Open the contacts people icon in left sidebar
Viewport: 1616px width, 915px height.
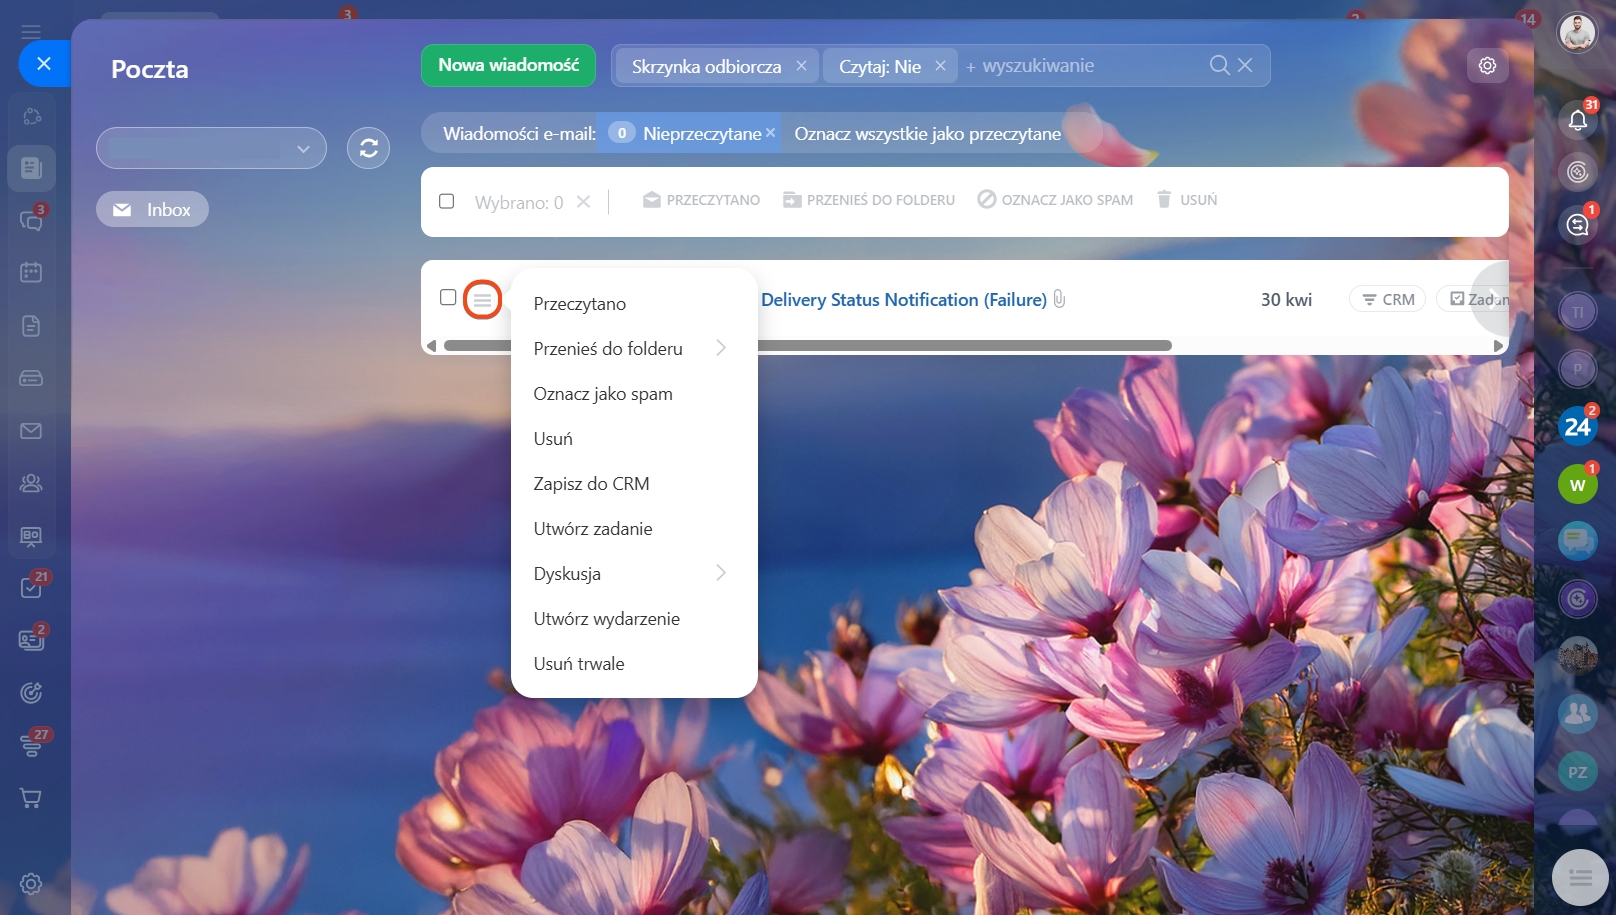[x=31, y=484]
